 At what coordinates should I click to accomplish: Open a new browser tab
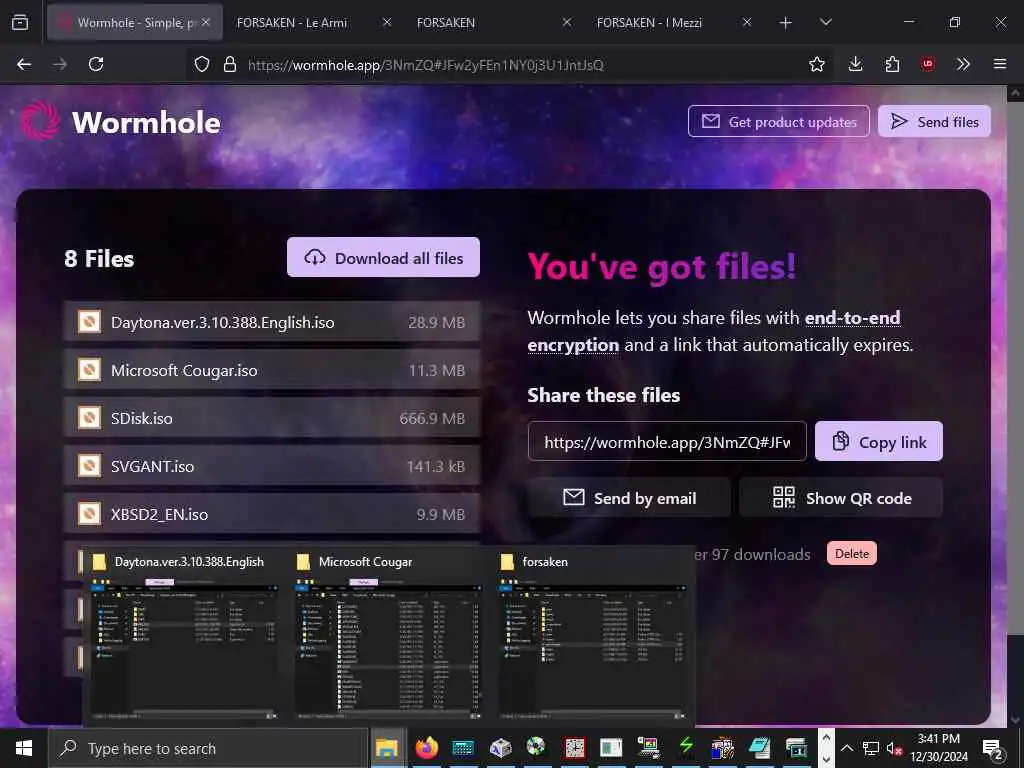(x=786, y=23)
